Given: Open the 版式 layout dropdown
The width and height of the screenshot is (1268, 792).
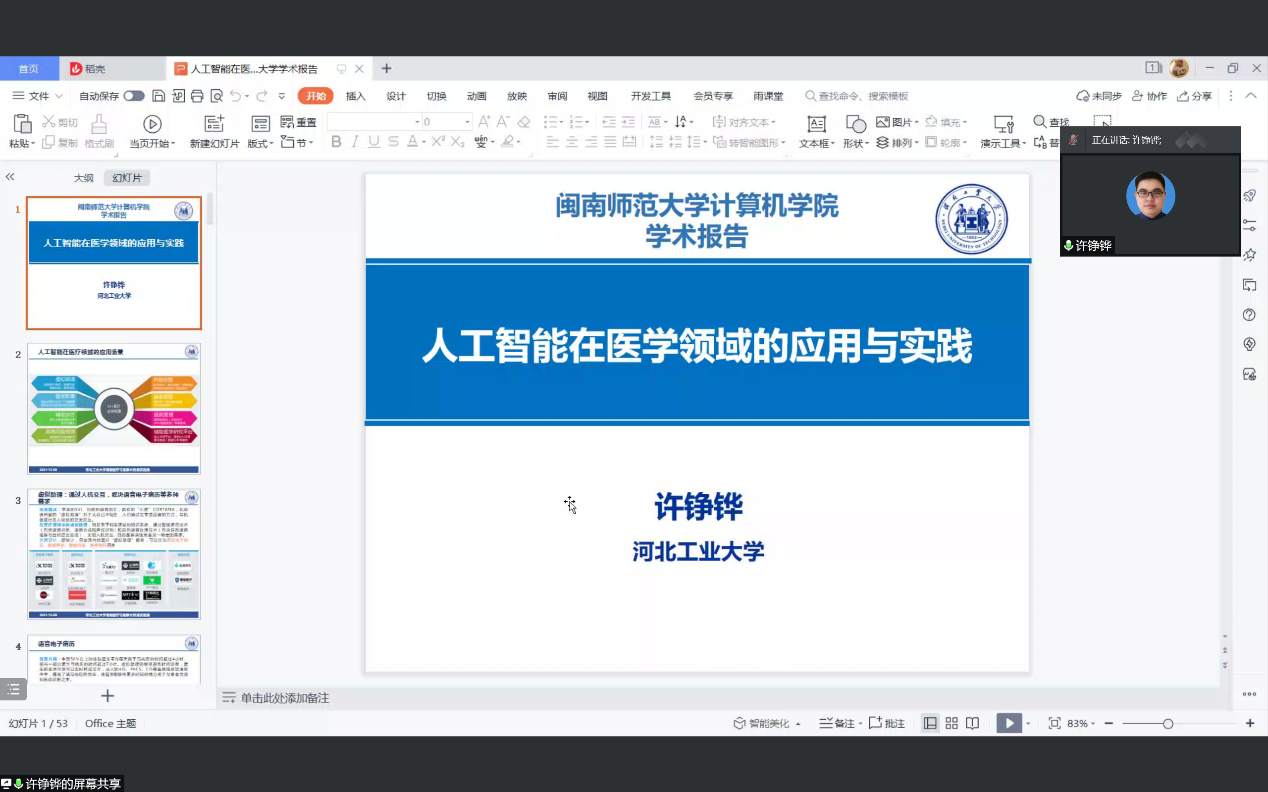Looking at the screenshot, I should click(x=260, y=143).
